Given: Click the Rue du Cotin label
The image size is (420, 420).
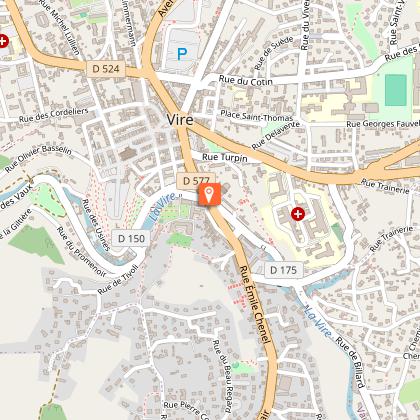Looking at the screenshot, I should tap(246, 81).
